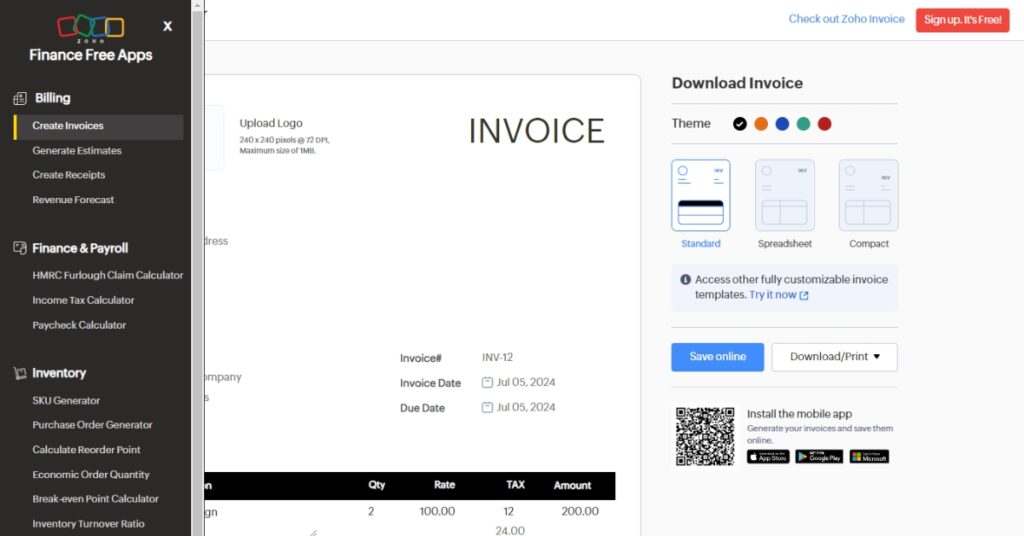The width and height of the screenshot is (1024, 536).
Task: Click the Microsoft Store download badge
Action: 869,457
